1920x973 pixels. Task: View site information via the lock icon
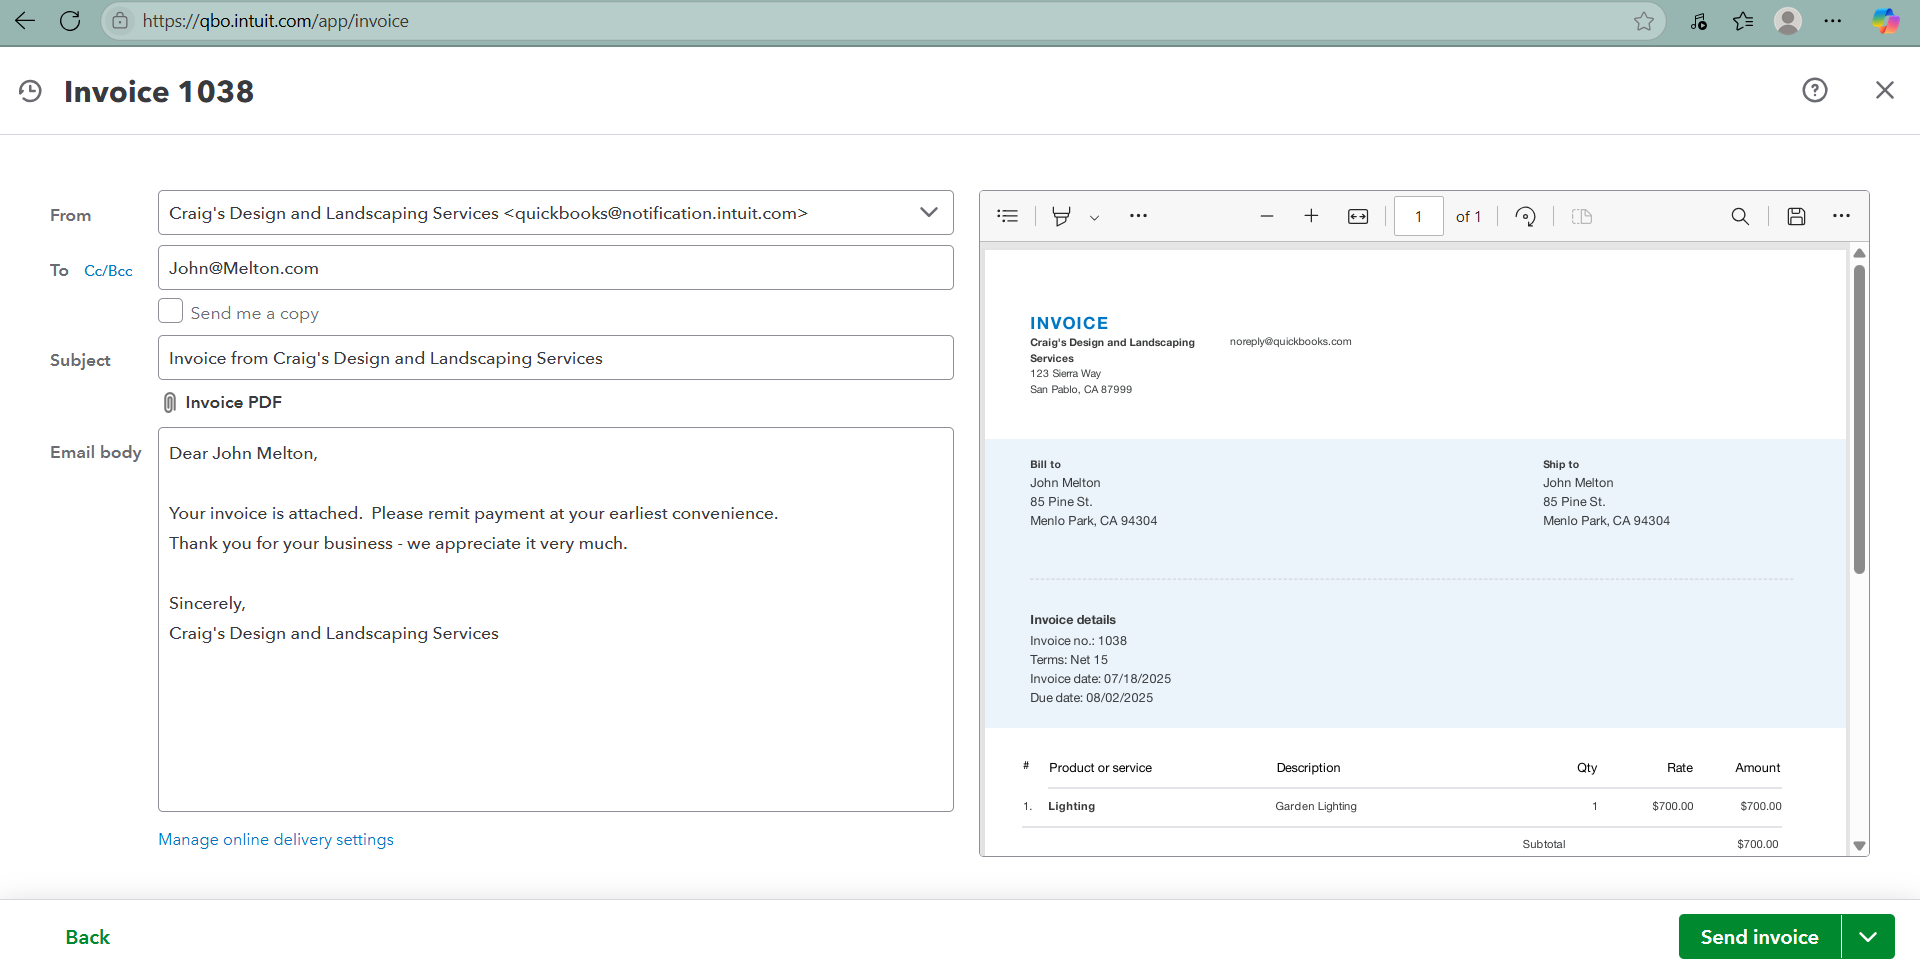[120, 21]
